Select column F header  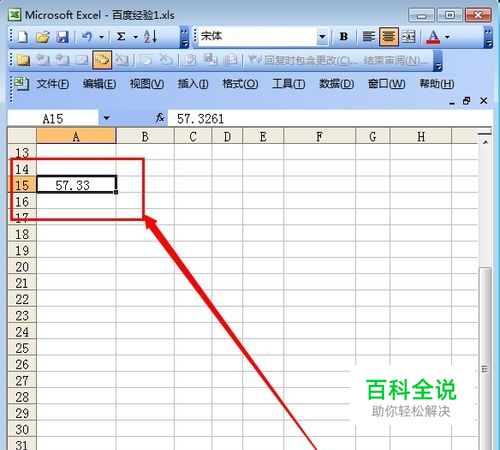coord(319,136)
